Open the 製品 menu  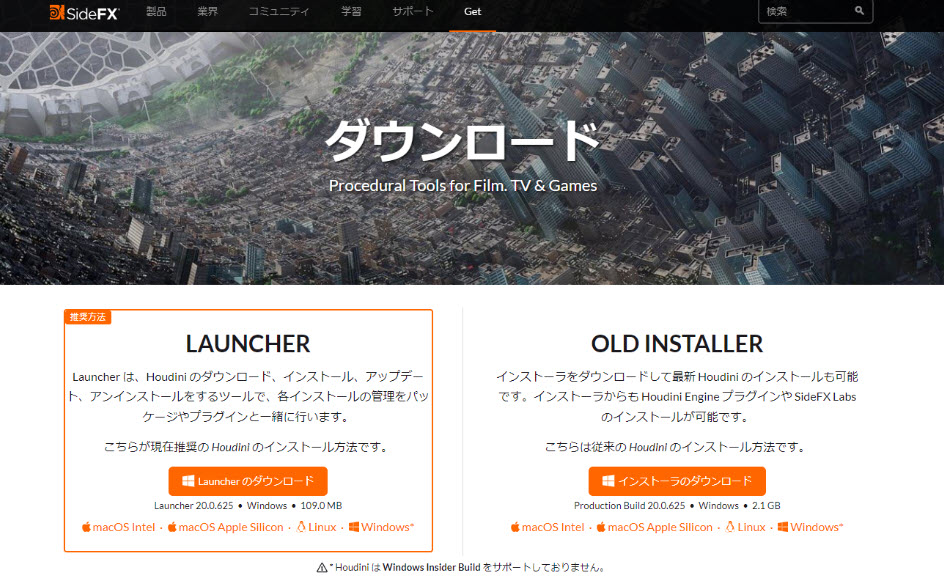(156, 11)
